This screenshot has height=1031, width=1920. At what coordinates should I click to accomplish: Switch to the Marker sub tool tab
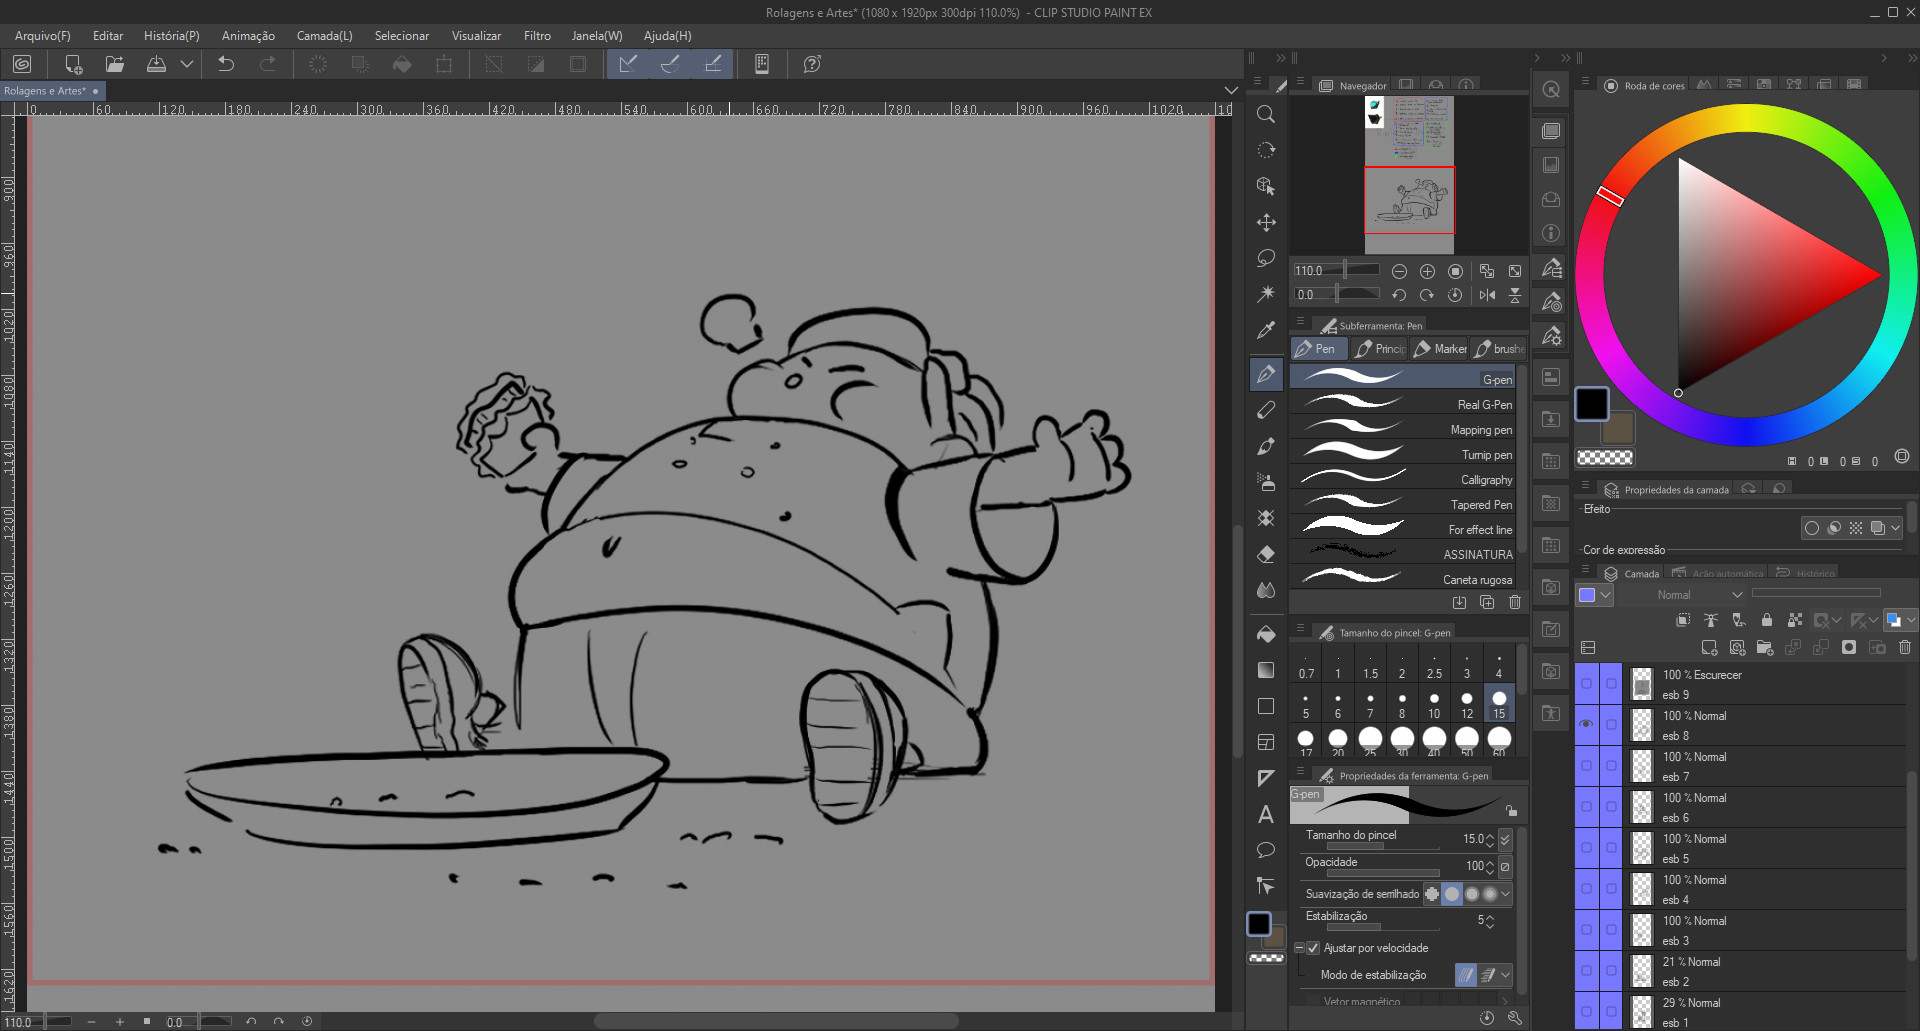click(1440, 349)
